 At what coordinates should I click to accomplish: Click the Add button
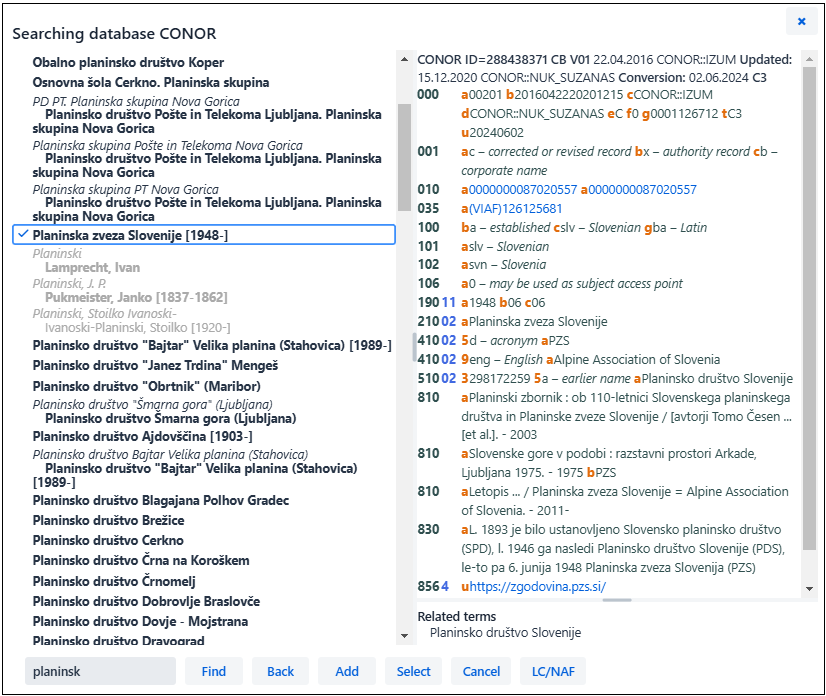click(x=347, y=671)
